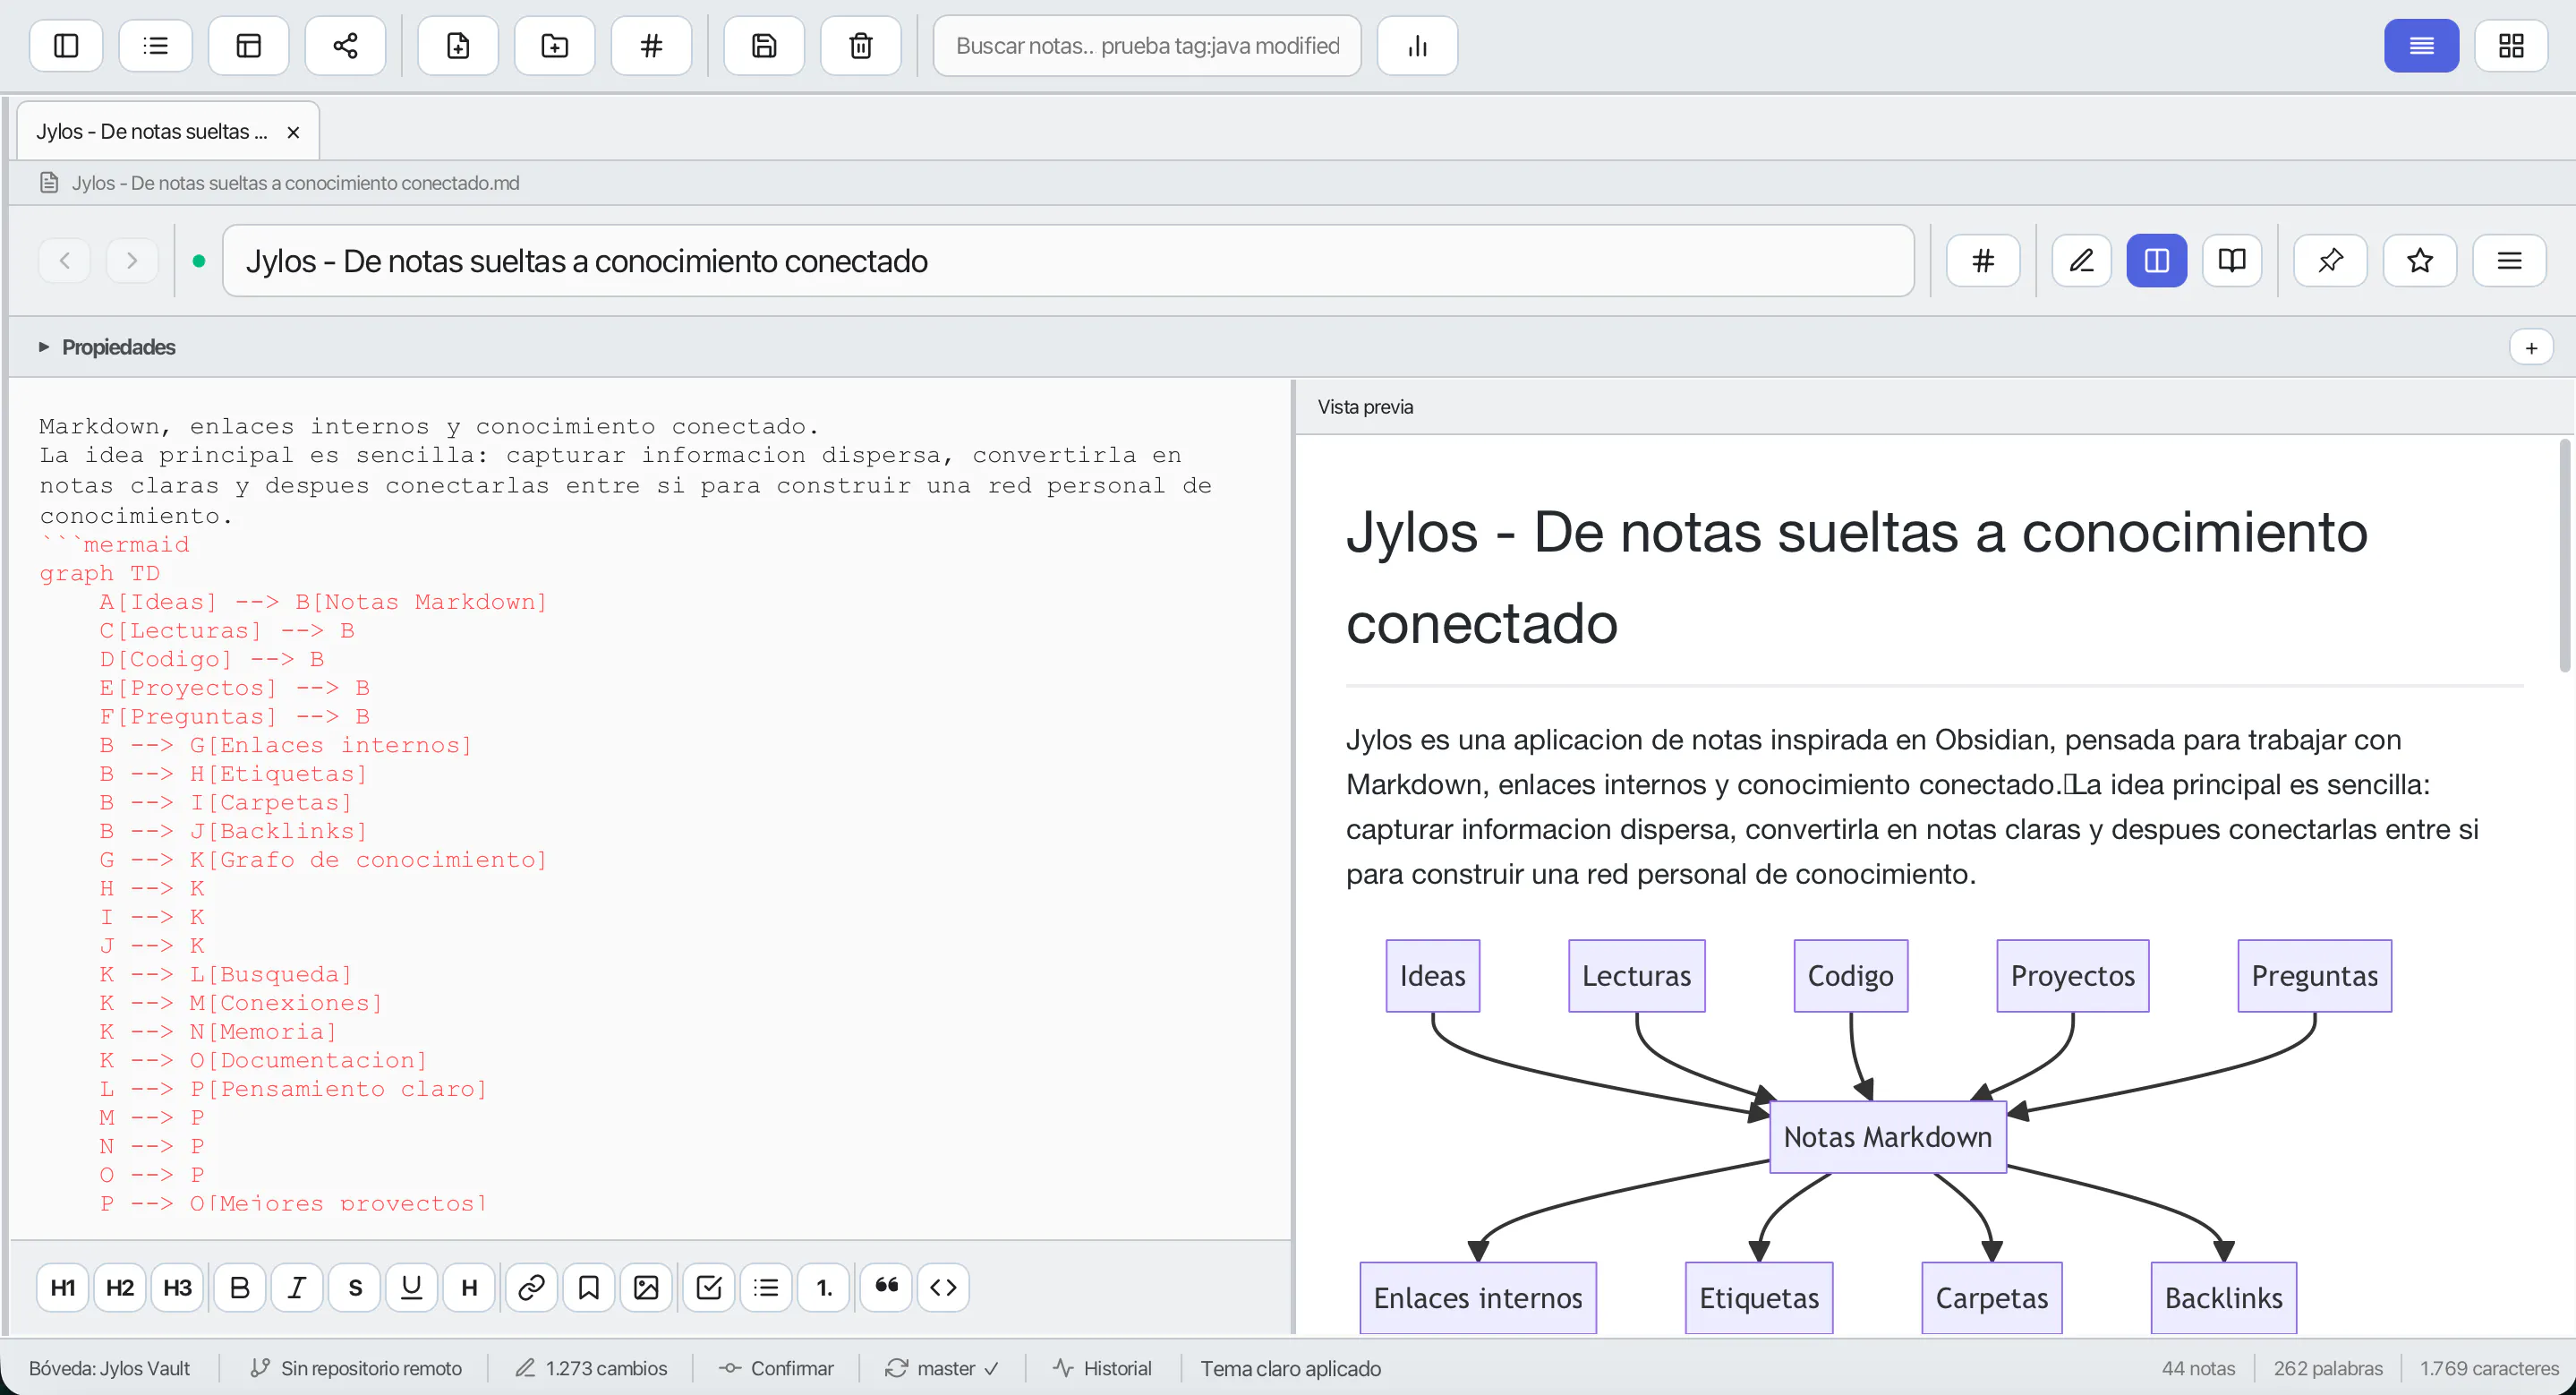Apply italic formatting
The width and height of the screenshot is (2576, 1395).
point(297,1287)
